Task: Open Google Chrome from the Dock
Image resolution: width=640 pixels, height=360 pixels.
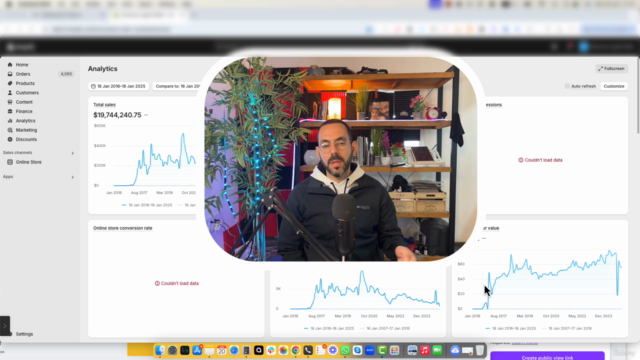Action: click(x=296, y=350)
